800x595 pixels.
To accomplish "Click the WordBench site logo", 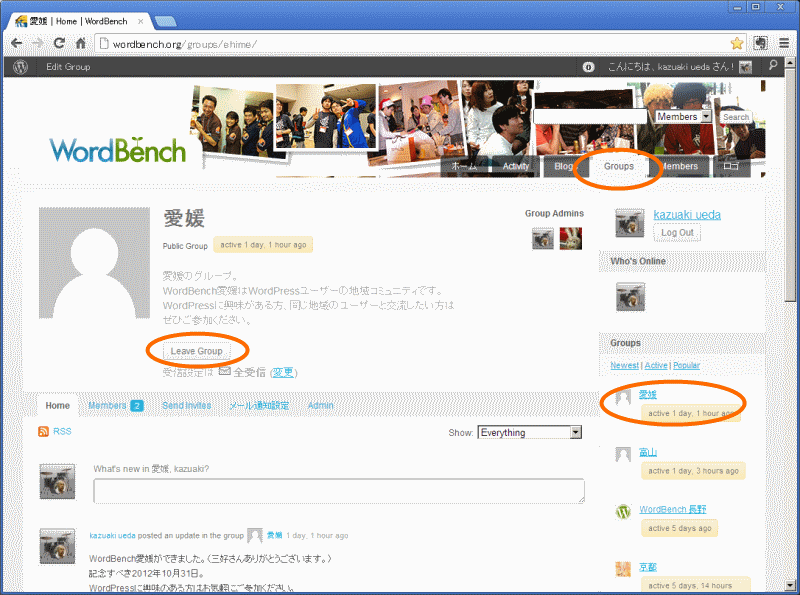I will (x=118, y=150).
